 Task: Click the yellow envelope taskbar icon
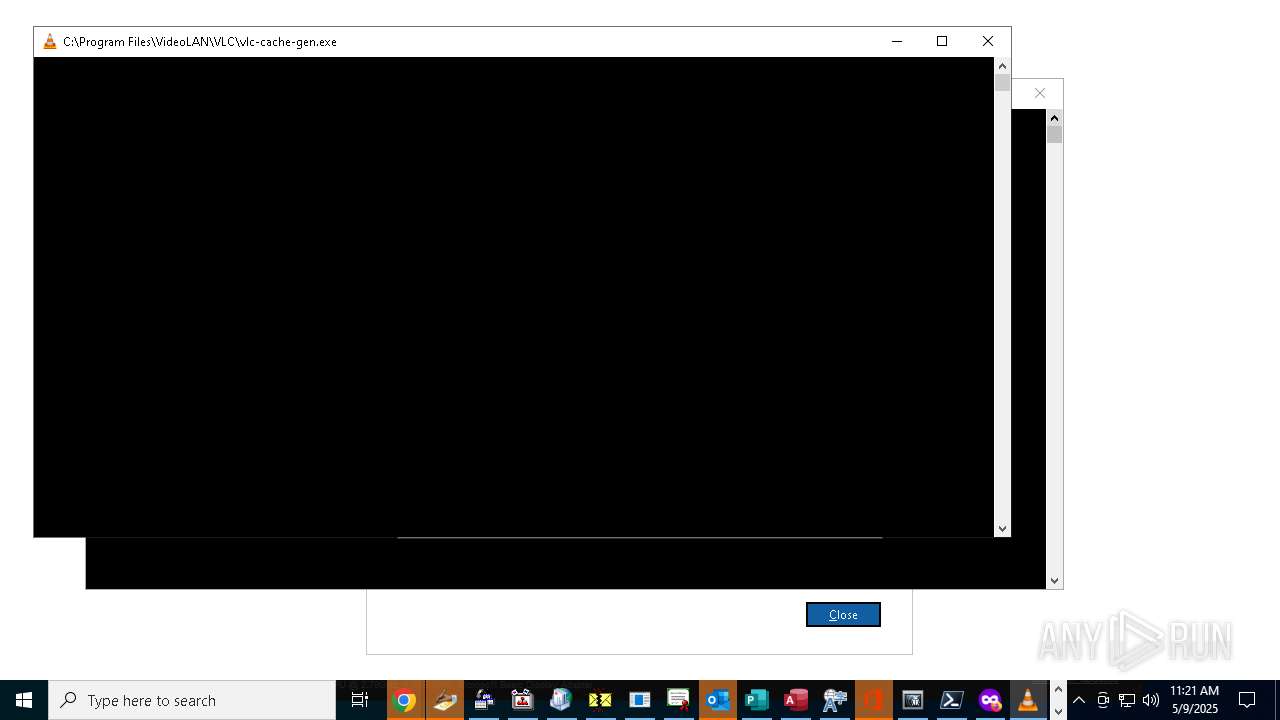[600, 700]
